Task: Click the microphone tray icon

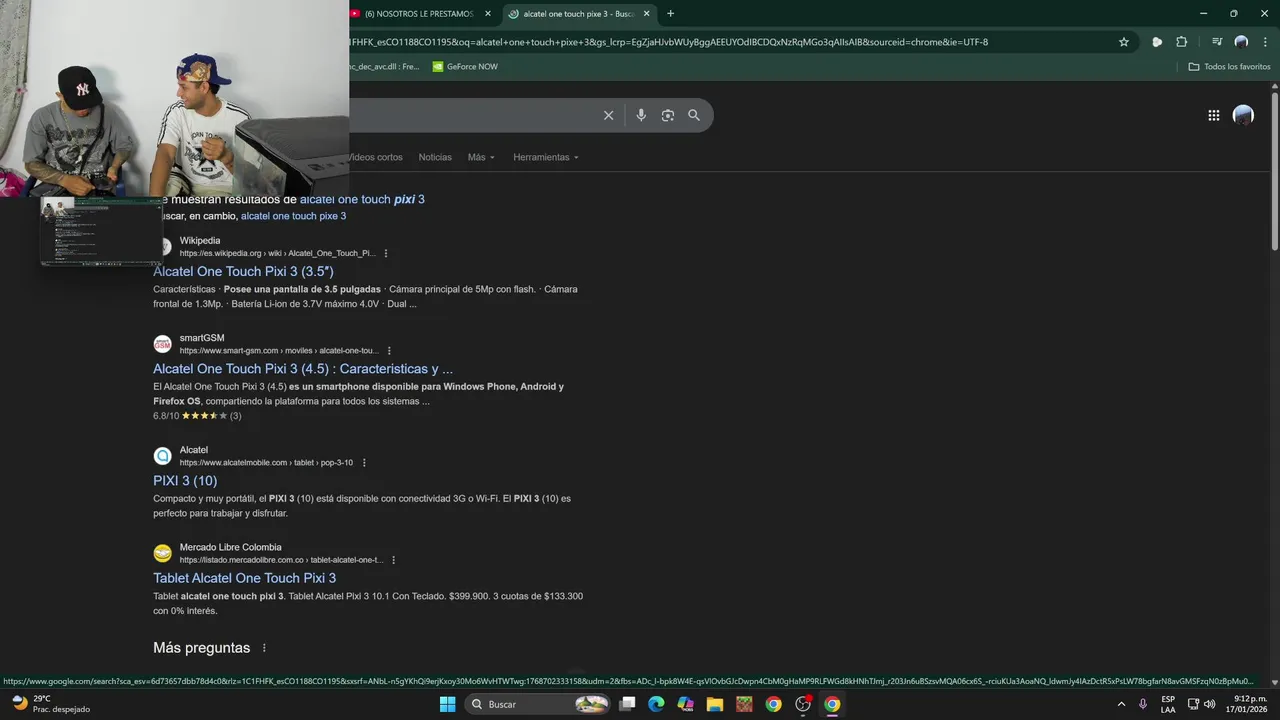Action: [1143, 704]
